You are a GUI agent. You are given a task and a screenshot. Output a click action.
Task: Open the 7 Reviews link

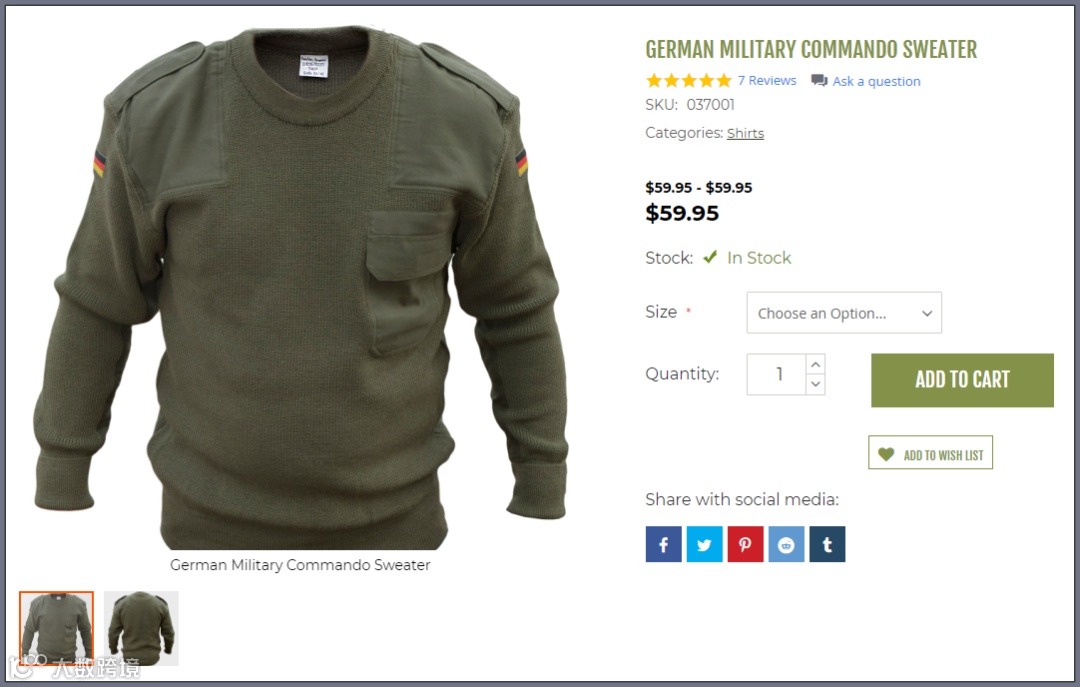coord(767,81)
